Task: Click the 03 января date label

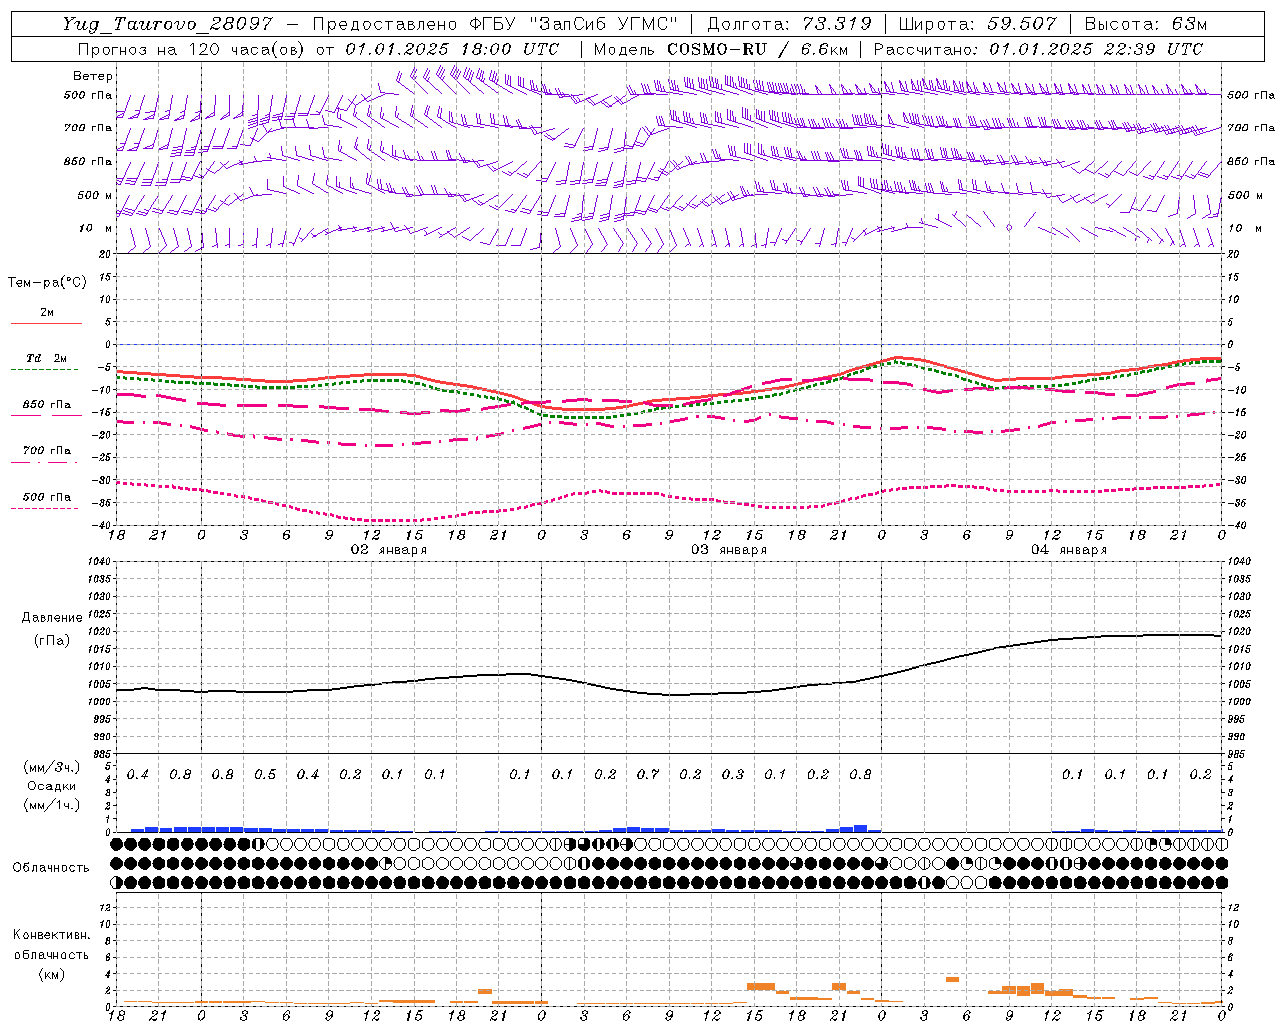Action: [729, 550]
